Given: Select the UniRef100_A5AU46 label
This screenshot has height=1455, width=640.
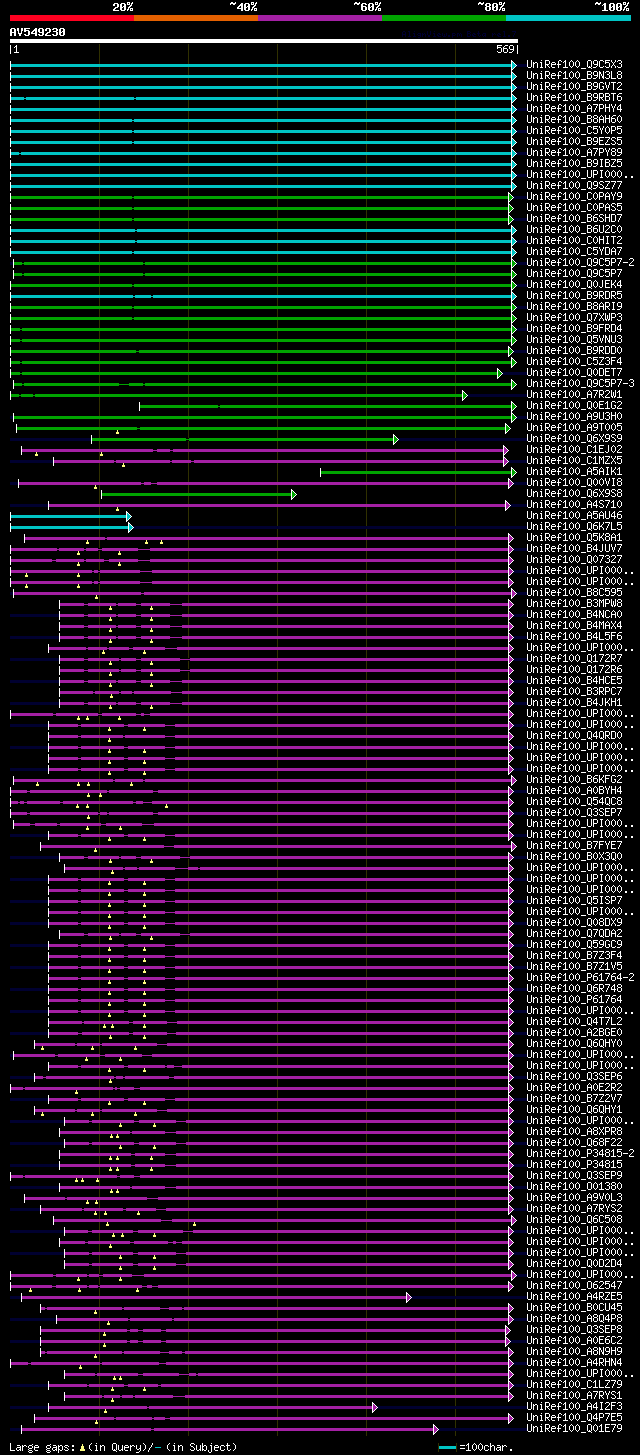Looking at the screenshot, I should tap(574, 515).
